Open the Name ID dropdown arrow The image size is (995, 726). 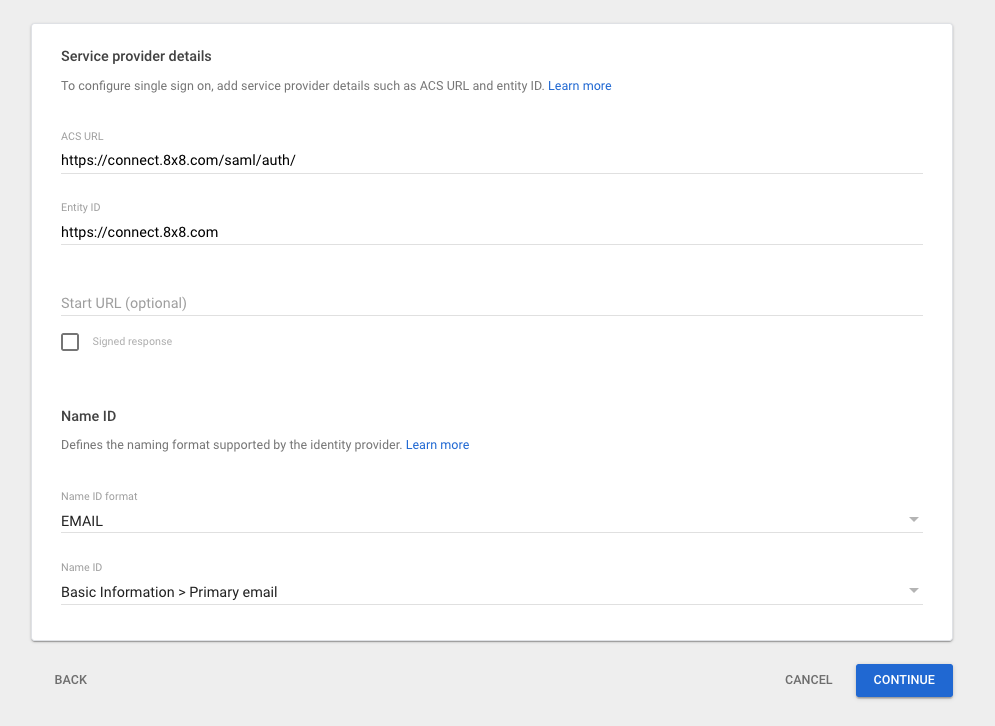tap(913, 591)
